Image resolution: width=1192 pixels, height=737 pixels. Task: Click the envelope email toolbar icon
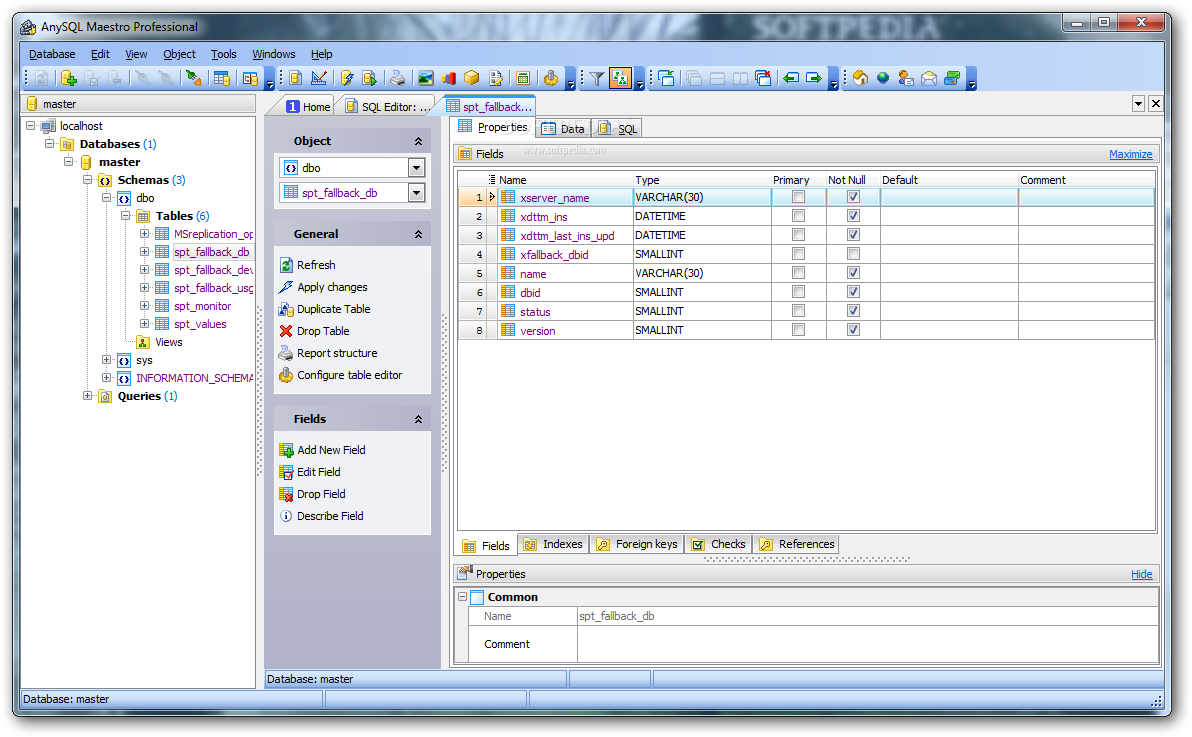[929, 78]
